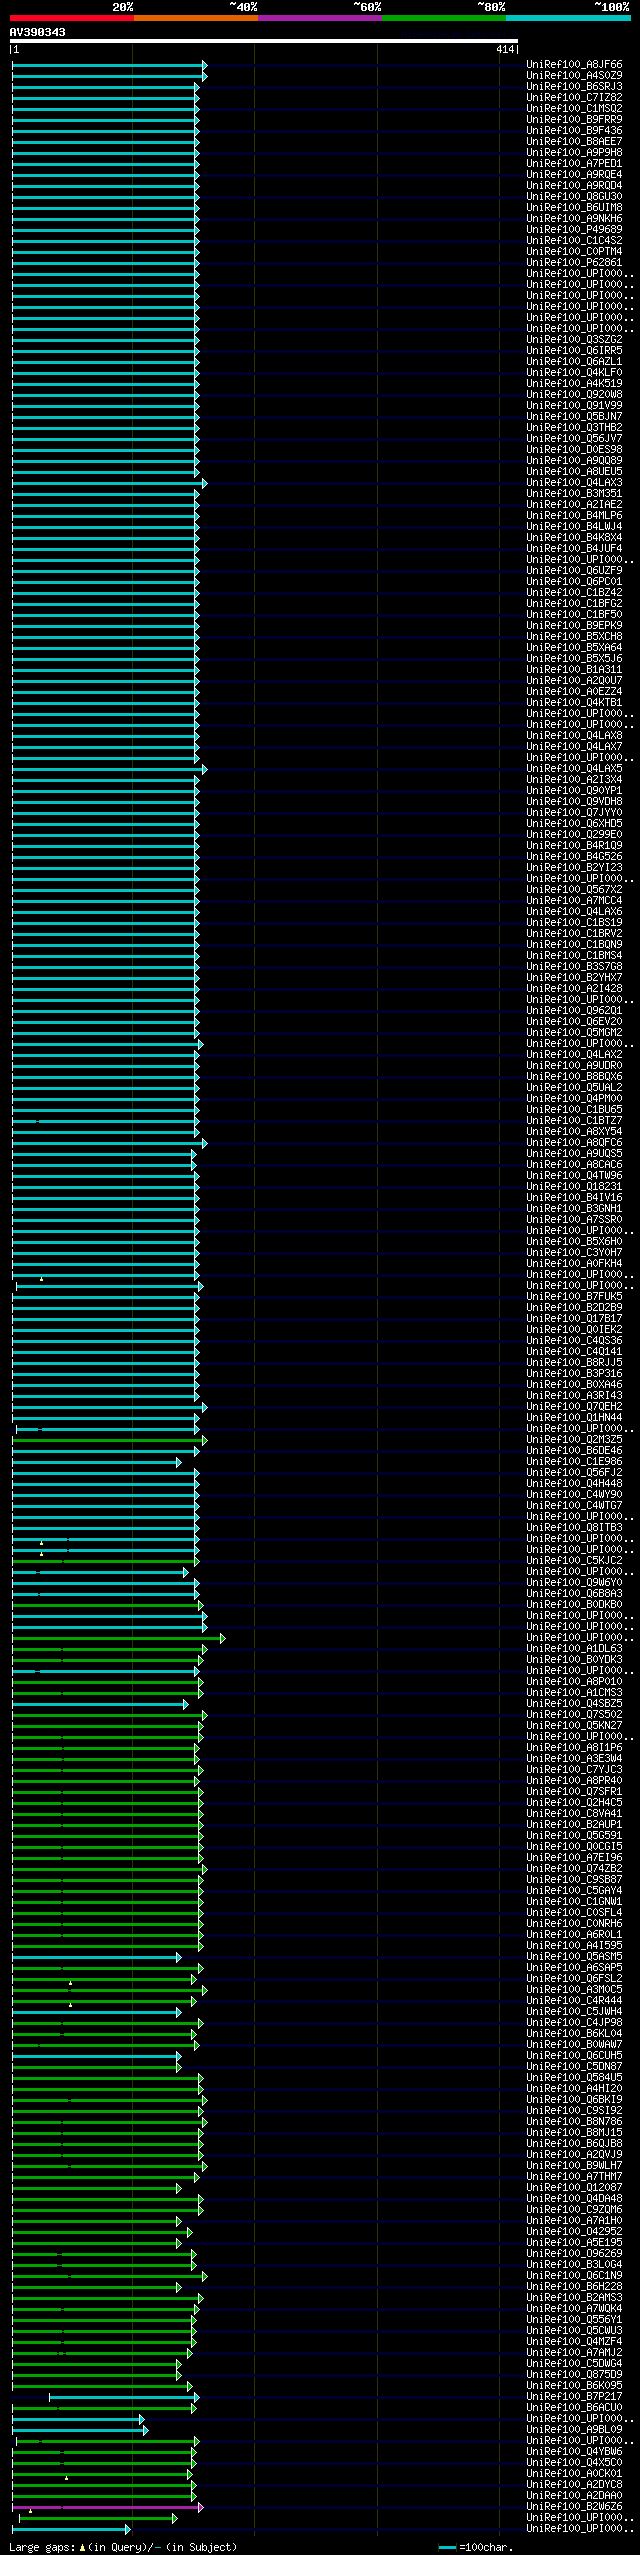
Task: Select the UniRef100_B3M351 label
Action: tap(574, 493)
